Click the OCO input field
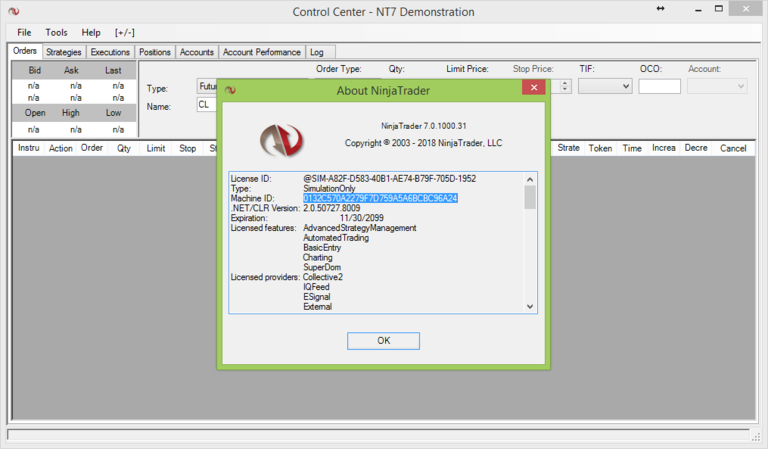This screenshot has width=768, height=449. [x=659, y=87]
